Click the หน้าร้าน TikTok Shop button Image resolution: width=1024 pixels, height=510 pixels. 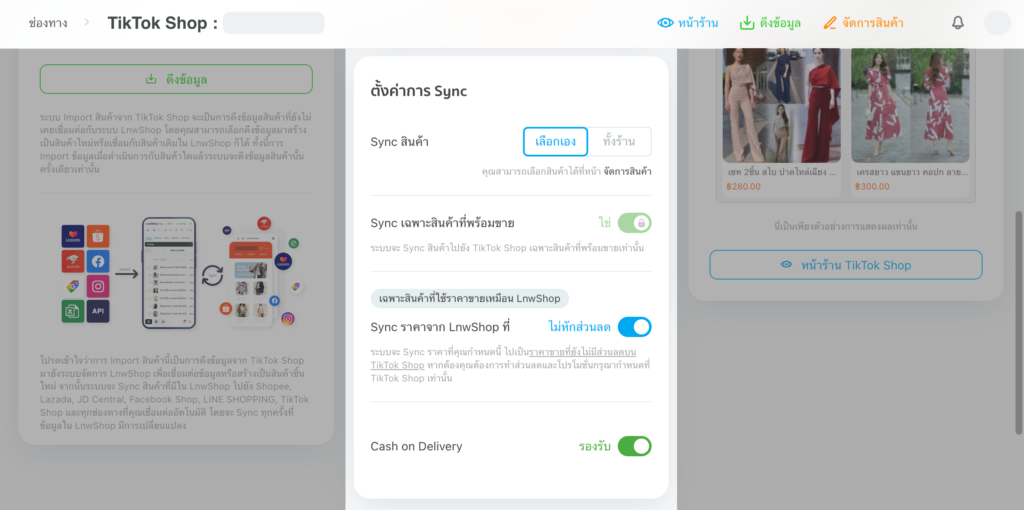(x=846, y=265)
